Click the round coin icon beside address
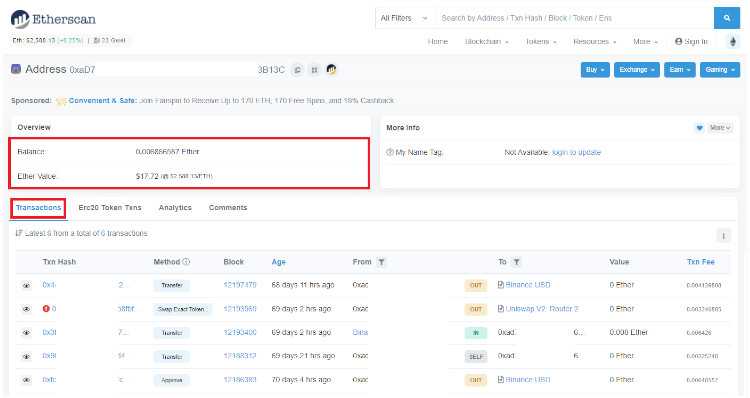The height and width of the screenshot is (398, 750). coord(331,69)
